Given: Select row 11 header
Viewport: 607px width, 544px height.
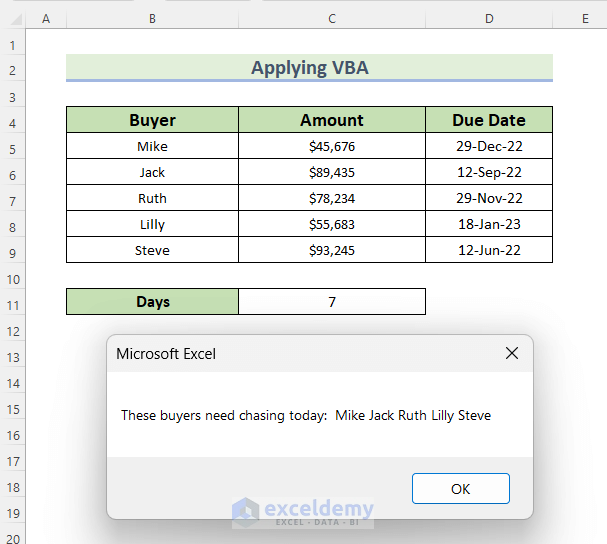Looking at the screenshot, I should pos(12,302).
